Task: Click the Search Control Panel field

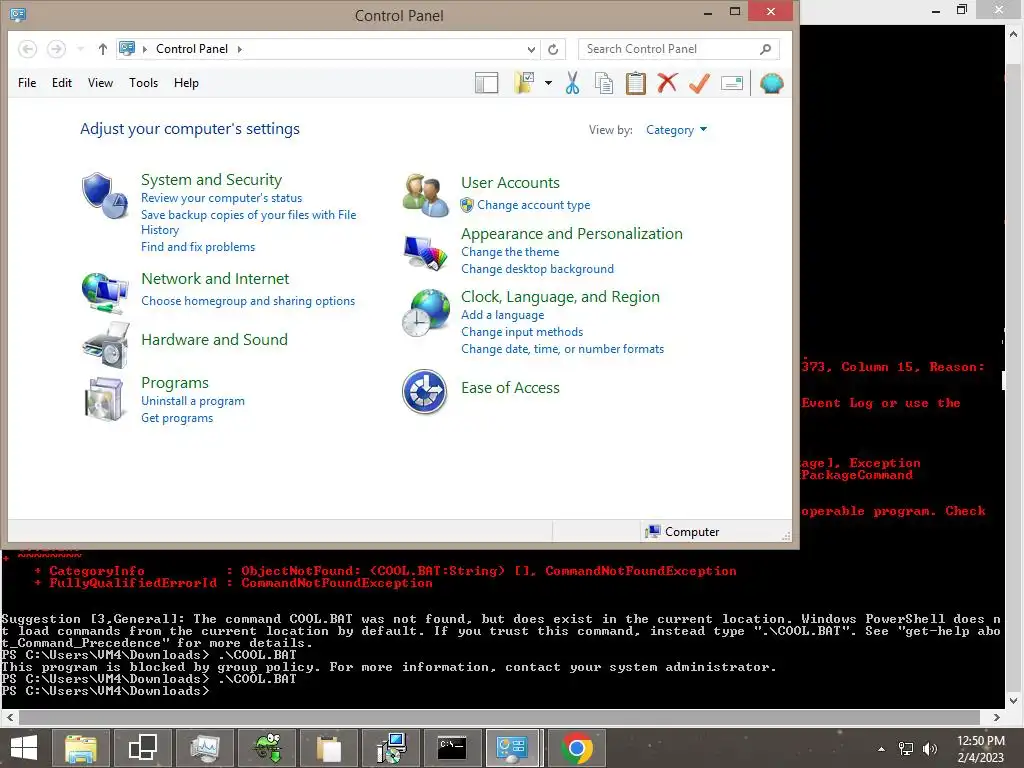Action: tap(679, 49)
